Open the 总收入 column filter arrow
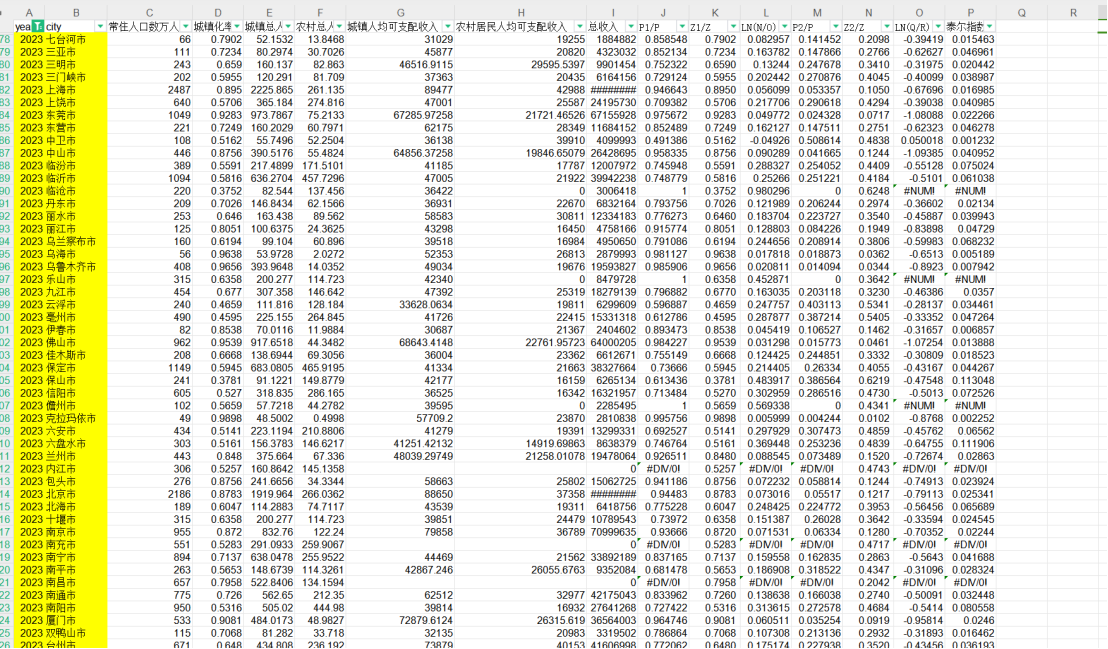The width and height of the screenshot is (1108, 649). (x=631, y=27)
